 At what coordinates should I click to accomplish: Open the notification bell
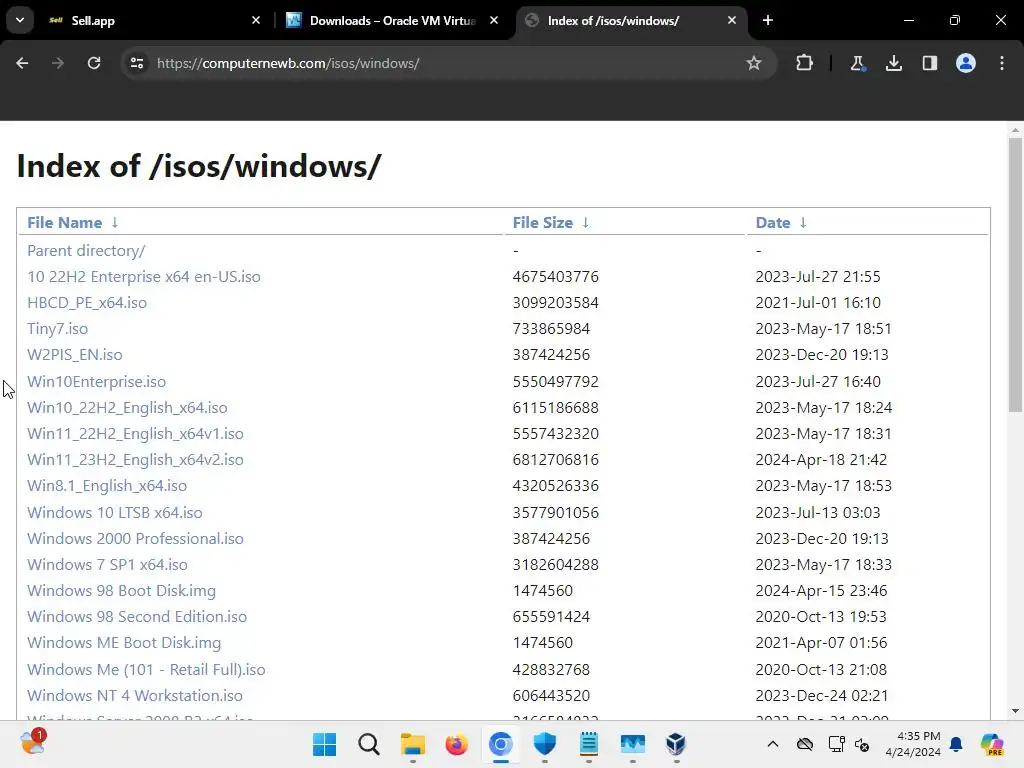(x=956, y=744)
